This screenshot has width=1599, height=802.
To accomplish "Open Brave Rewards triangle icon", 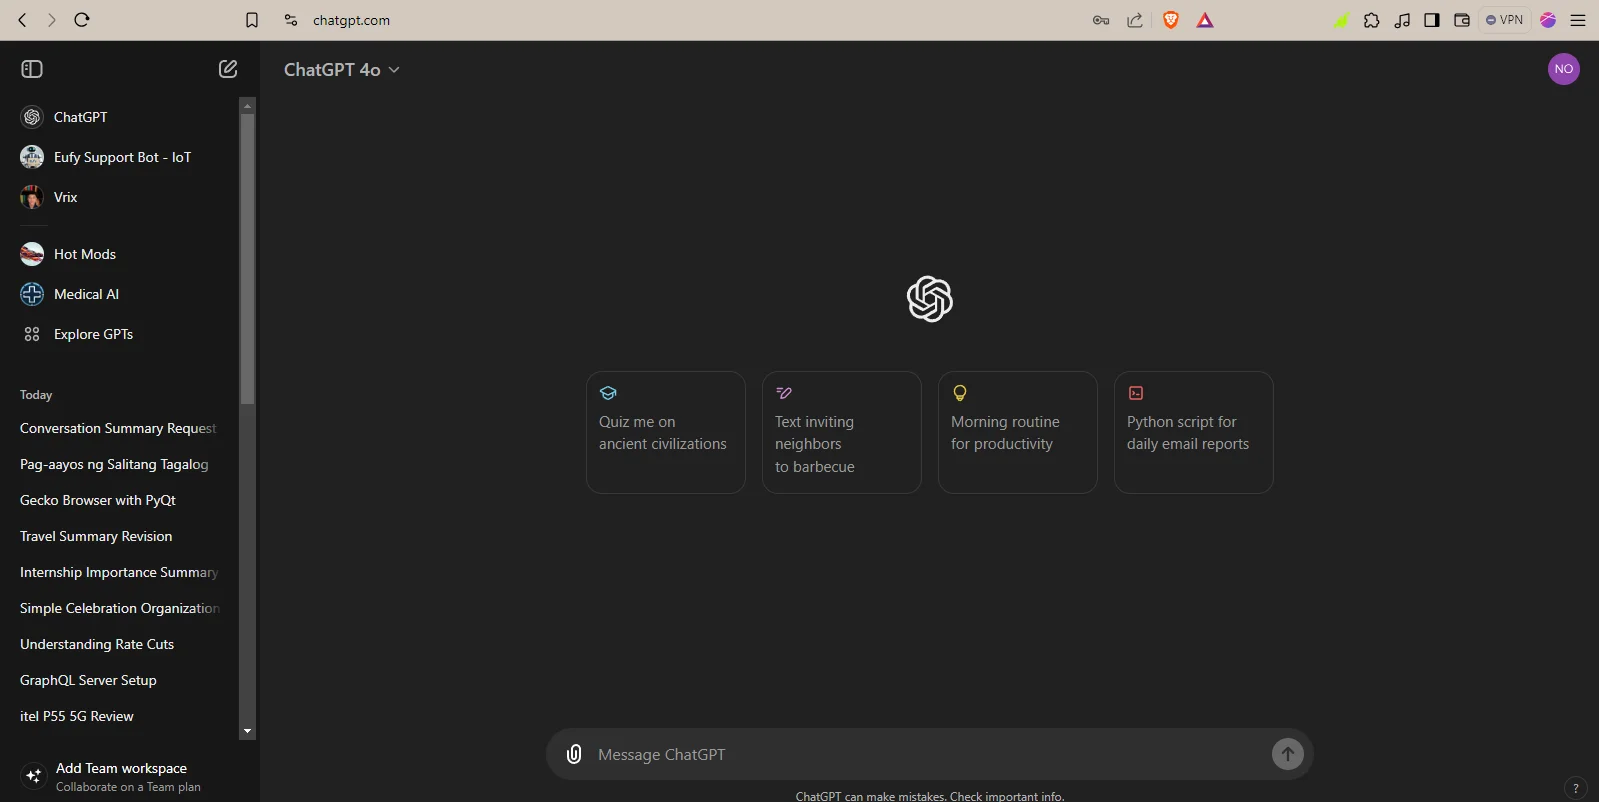I will 1205,20.
